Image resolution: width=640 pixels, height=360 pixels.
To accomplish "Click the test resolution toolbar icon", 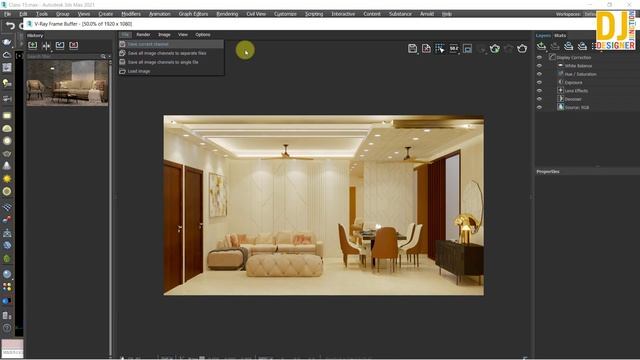I will (x=467, y=49).
